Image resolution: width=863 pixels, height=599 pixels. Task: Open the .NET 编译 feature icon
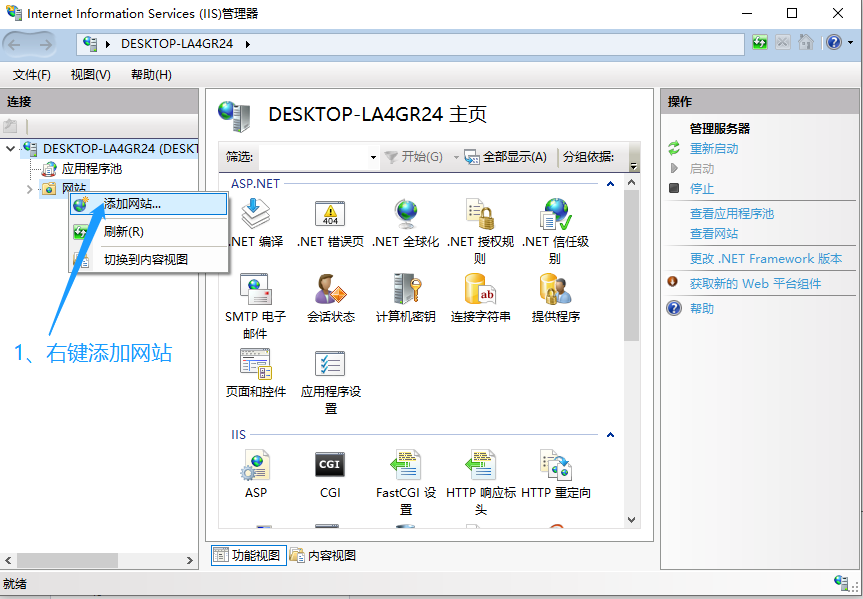256,215
